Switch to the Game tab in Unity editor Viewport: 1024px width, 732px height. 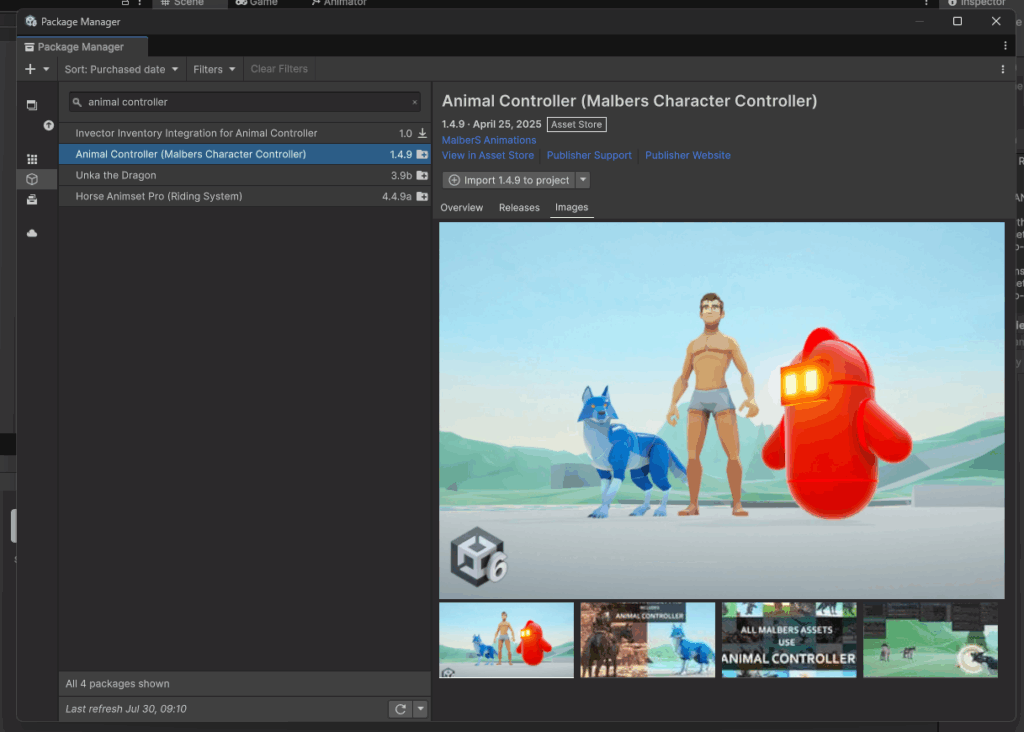pos(257,3)
